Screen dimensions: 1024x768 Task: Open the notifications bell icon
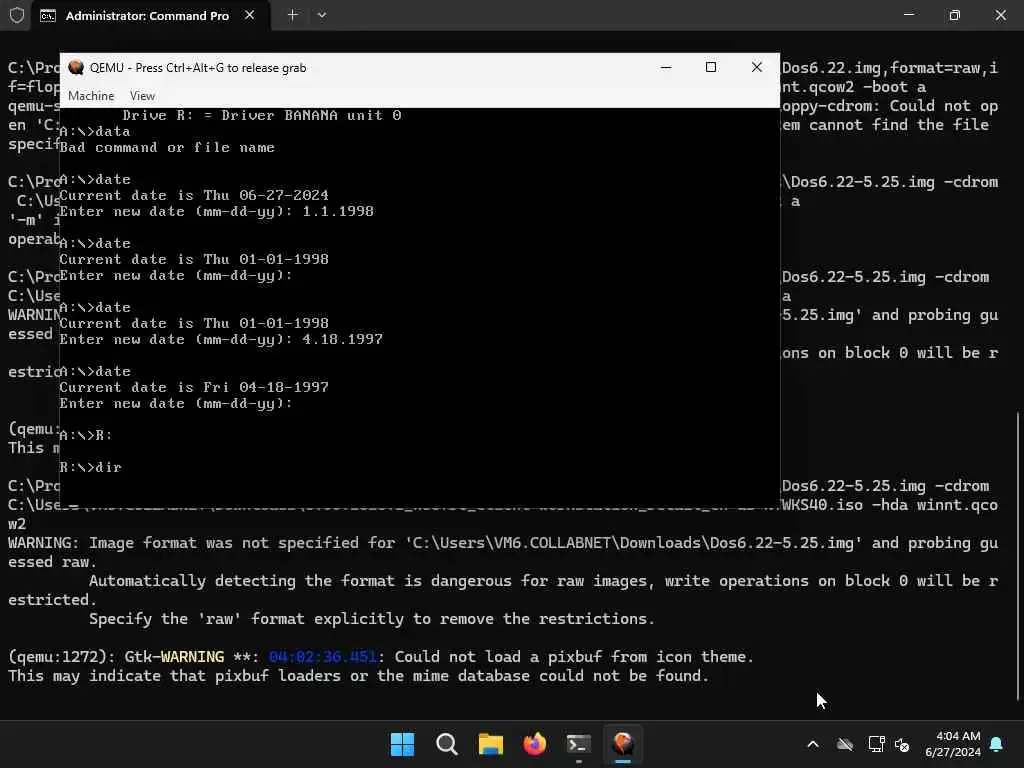pyautogui.click(x=997, y=744)
